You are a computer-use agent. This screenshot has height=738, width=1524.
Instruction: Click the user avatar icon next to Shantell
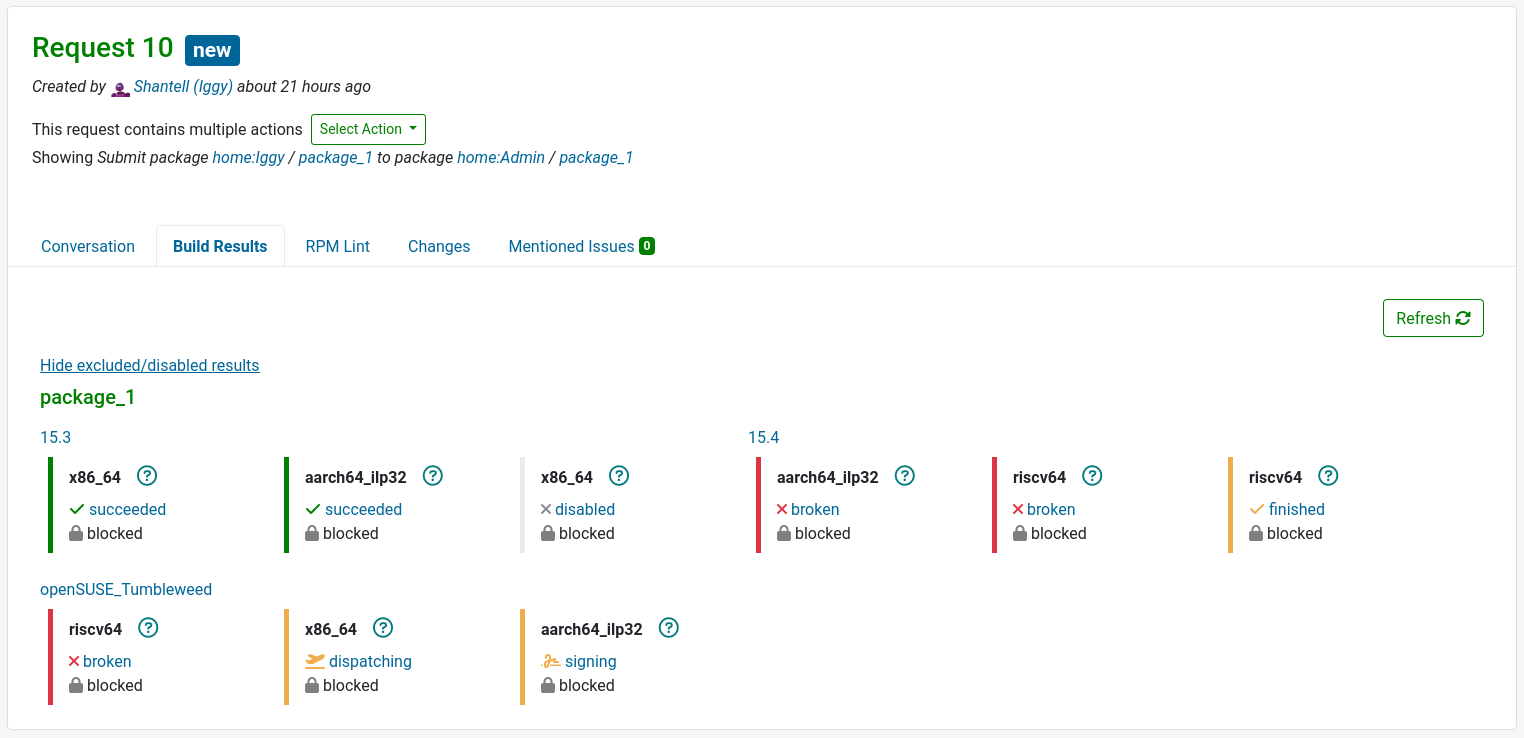coord(120,88)
